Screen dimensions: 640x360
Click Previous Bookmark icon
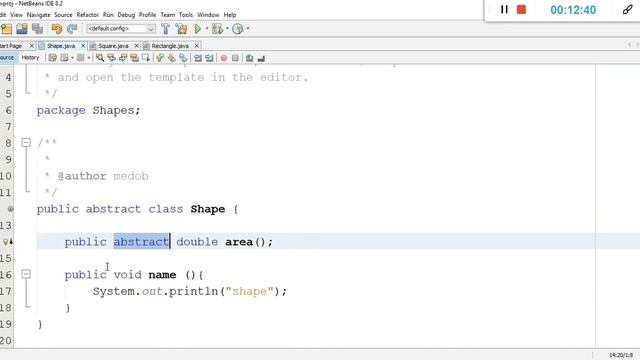[x=160, y=58]
